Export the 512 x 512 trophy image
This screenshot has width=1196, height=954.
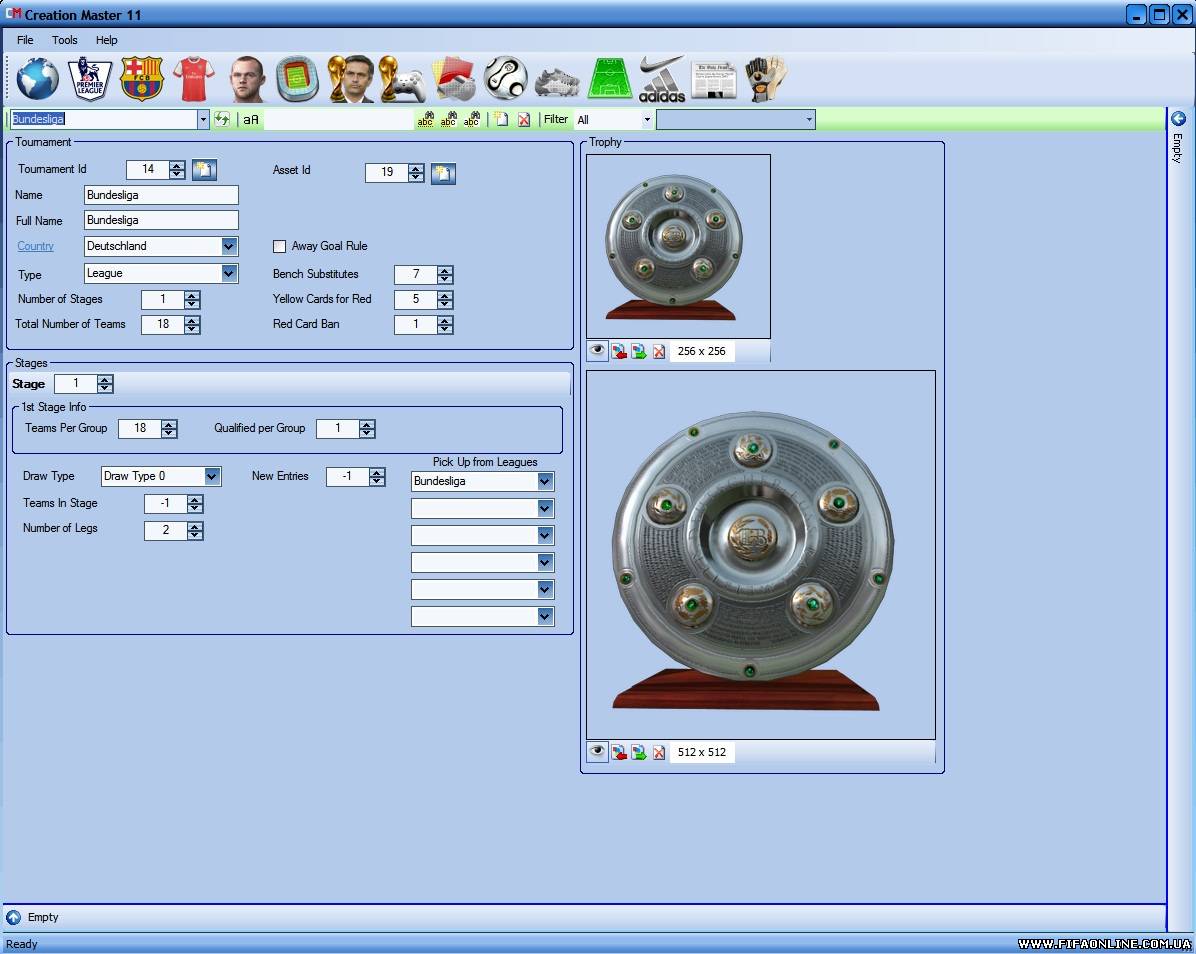click(x=638, y=753)
